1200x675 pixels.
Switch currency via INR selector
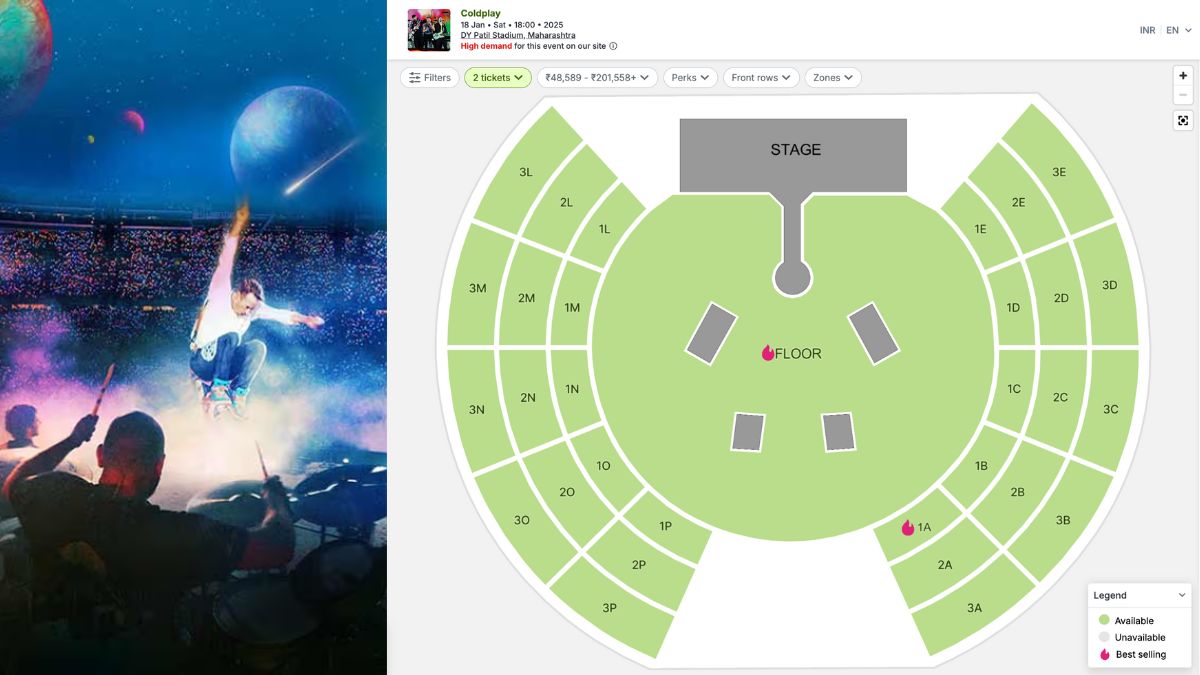[x=1147, y=30]
